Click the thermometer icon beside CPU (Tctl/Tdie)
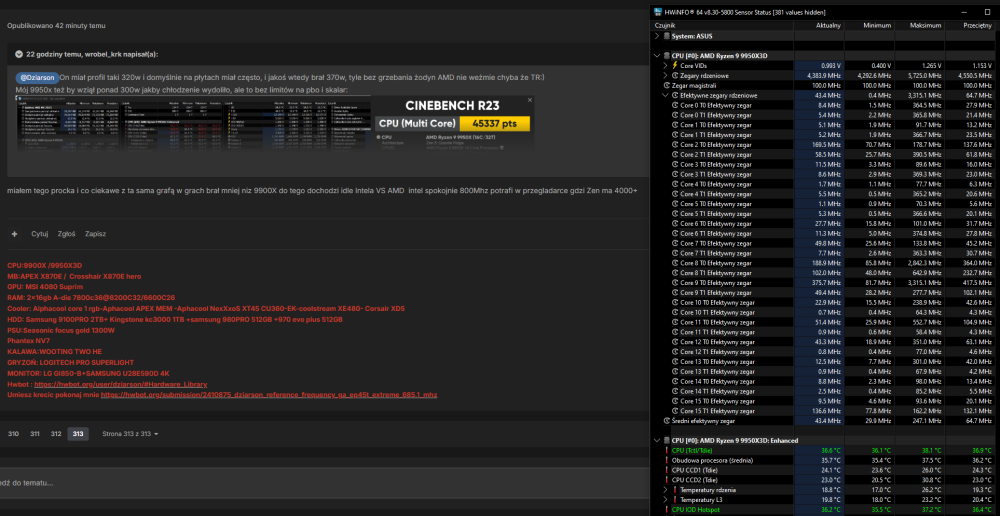Image resolution: width=1000 pixels, height=516 pixels. point(667,450)
